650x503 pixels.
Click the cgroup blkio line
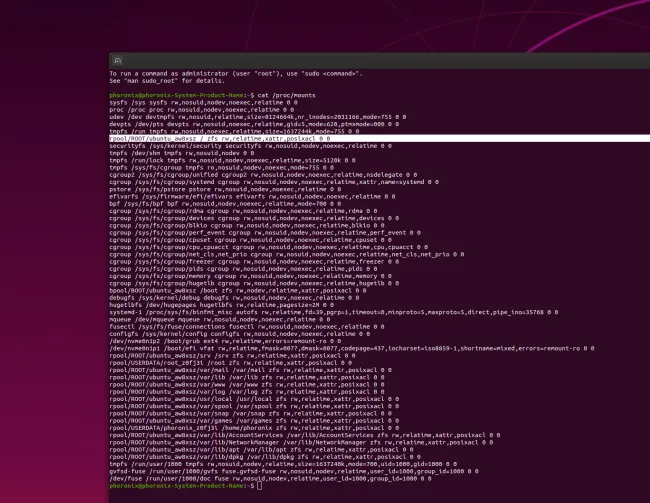247,226
